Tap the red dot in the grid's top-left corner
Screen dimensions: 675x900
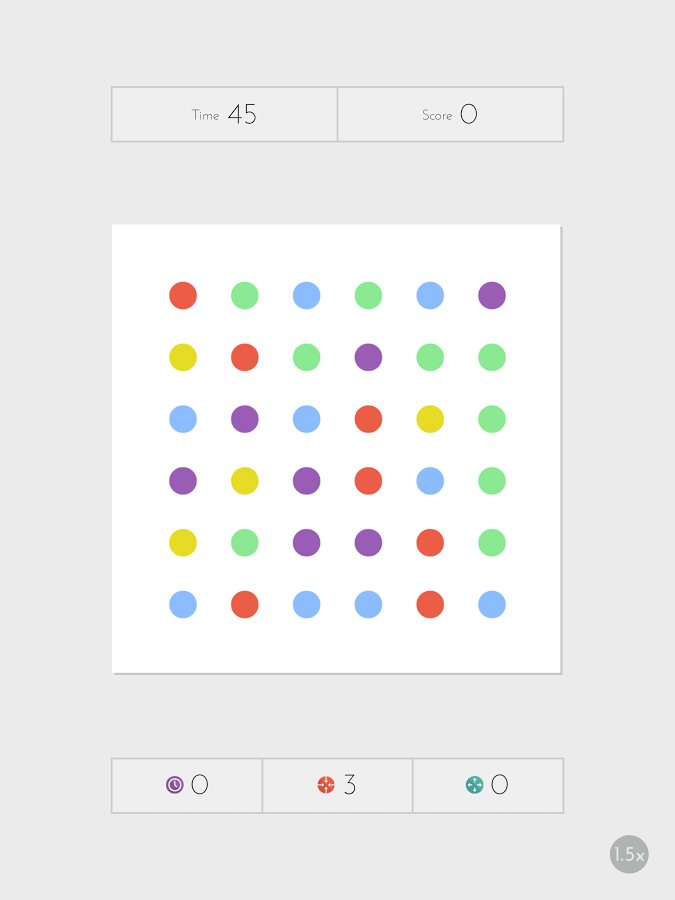[183, 295]
